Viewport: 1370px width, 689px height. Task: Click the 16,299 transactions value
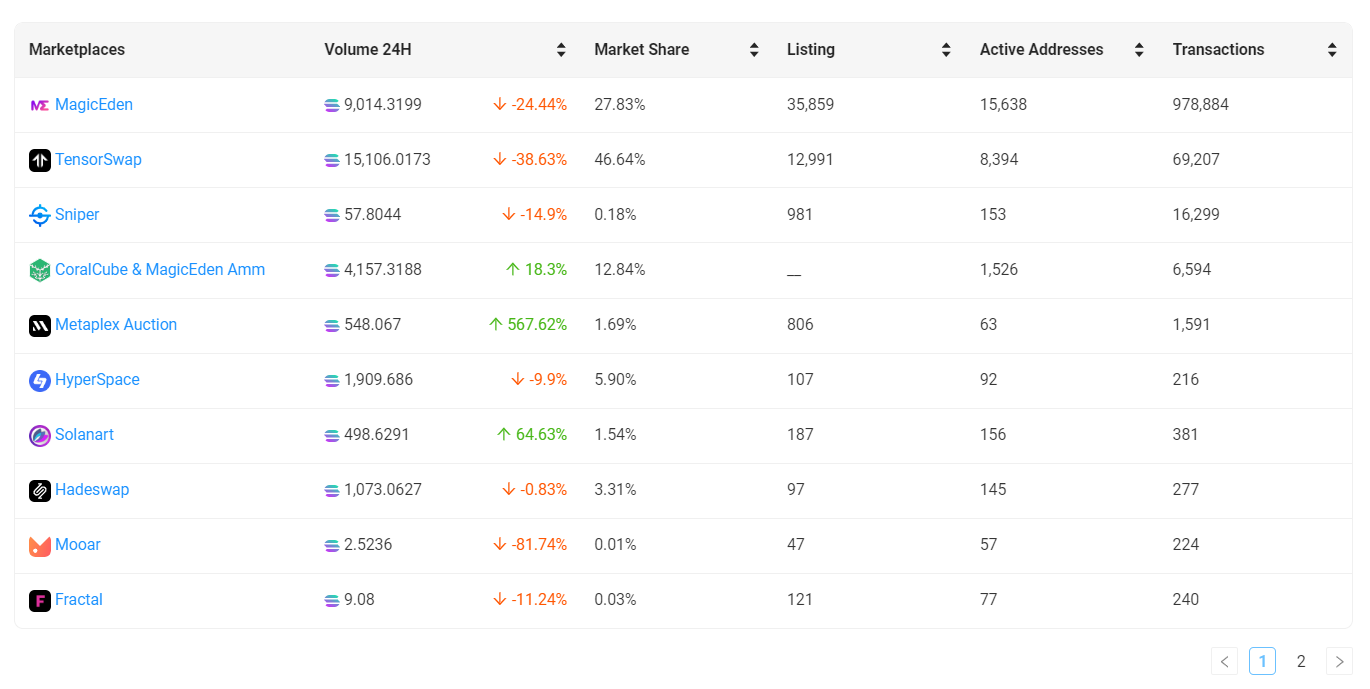1196,215
